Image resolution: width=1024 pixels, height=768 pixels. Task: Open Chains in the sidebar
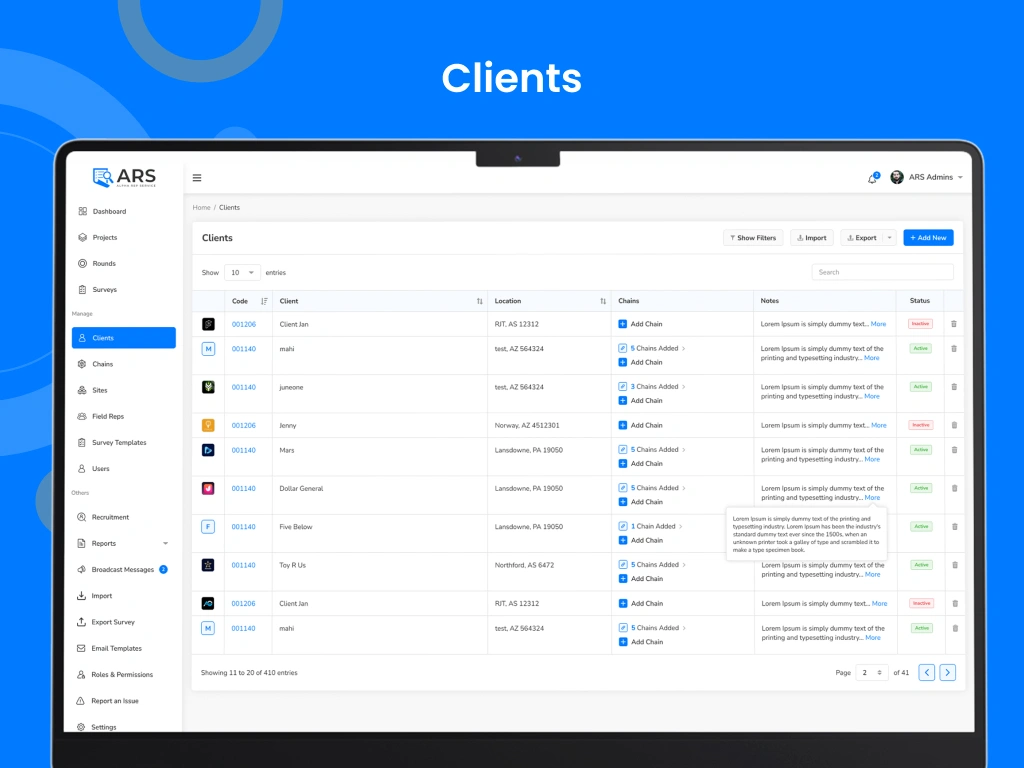(103, 364)
